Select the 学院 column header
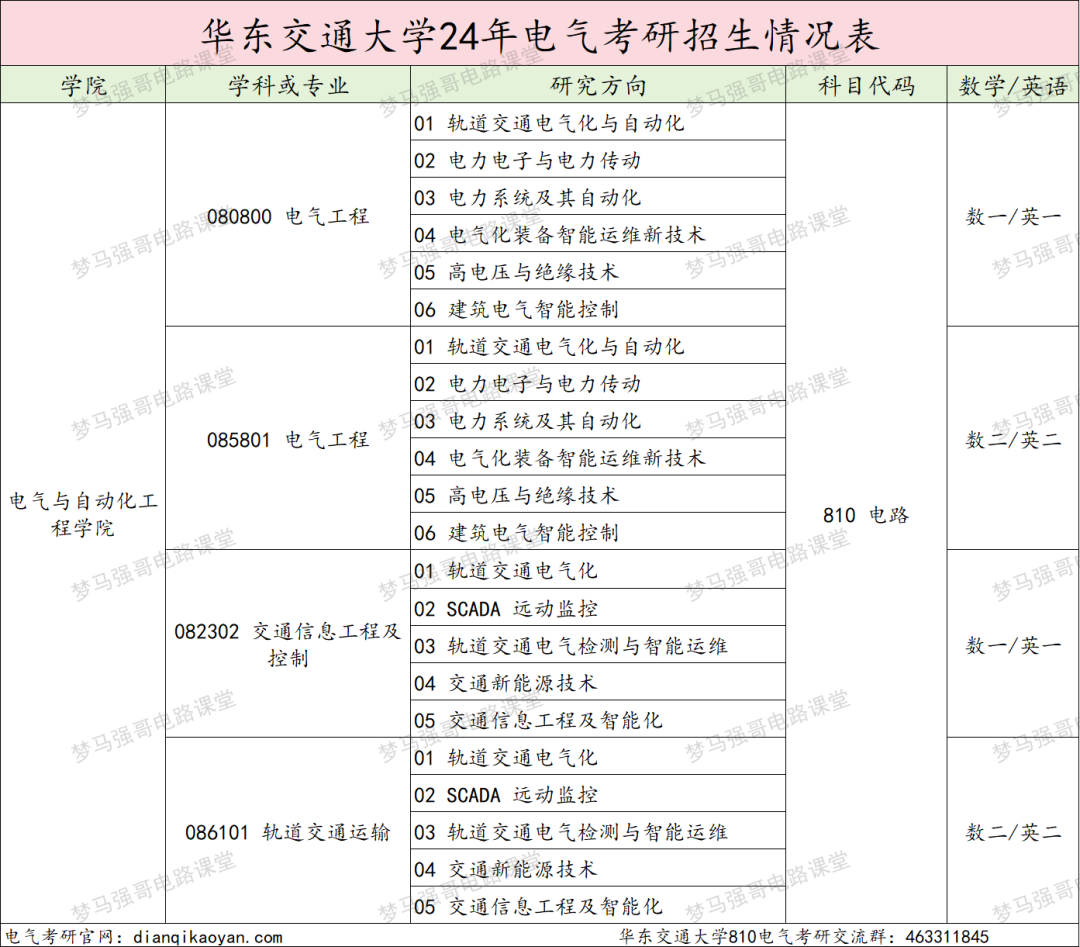The image size is (1080, 947). [x=82, y=85]
